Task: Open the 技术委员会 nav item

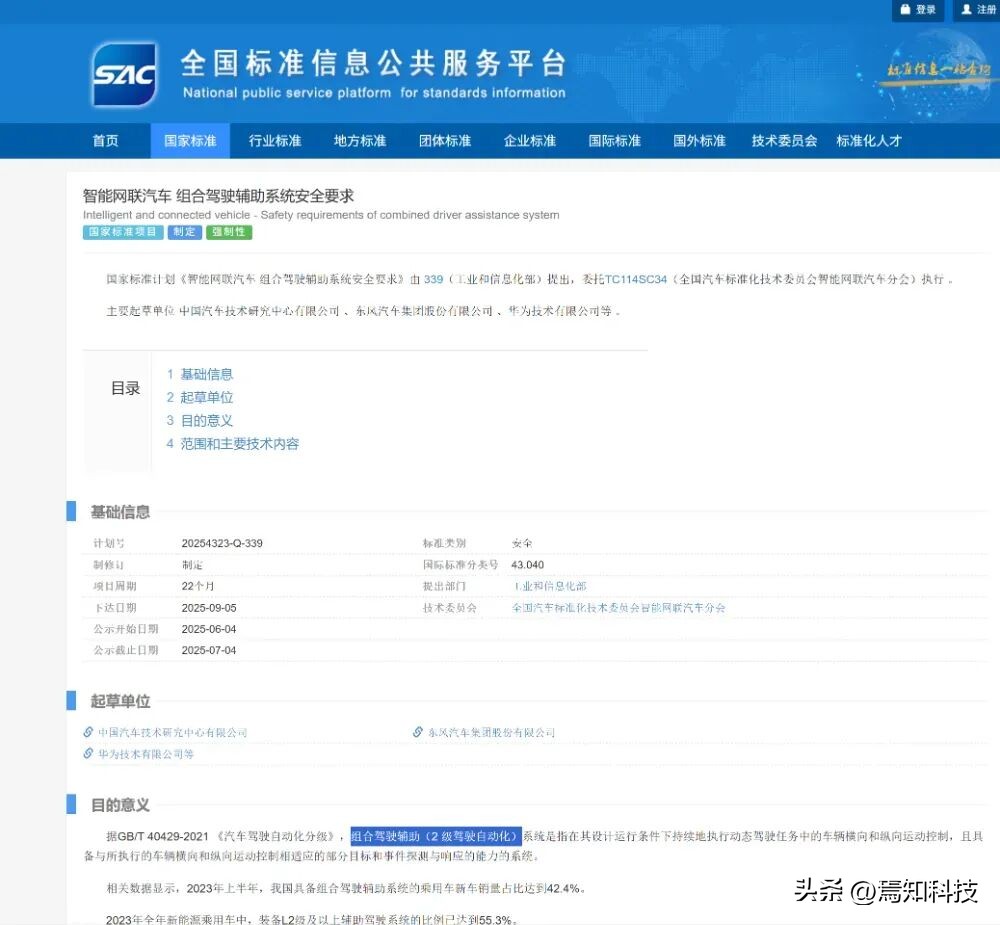Action: click(784, 140)
